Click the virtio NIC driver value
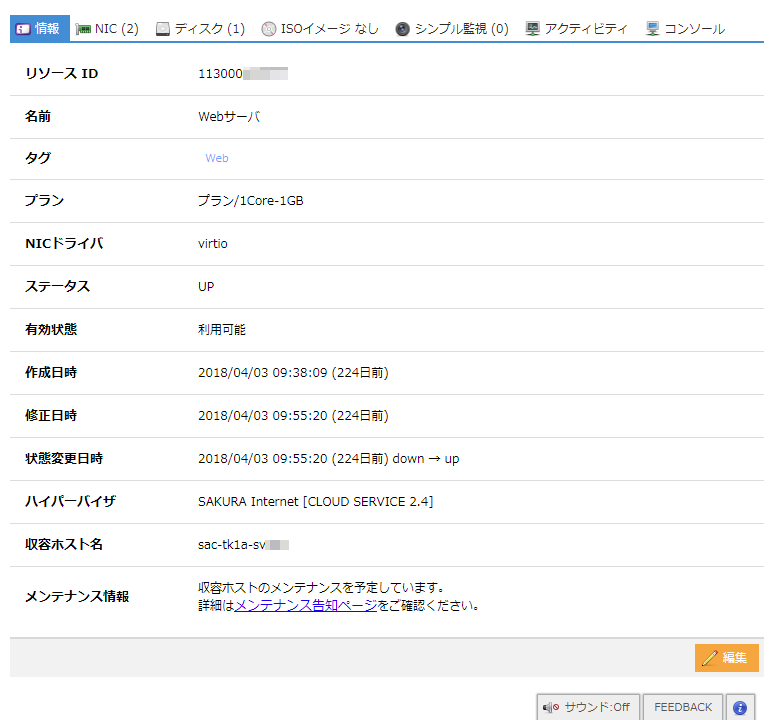Image resolution: width=779 pixels, height=720 pixels. click(x=213, y=244)
